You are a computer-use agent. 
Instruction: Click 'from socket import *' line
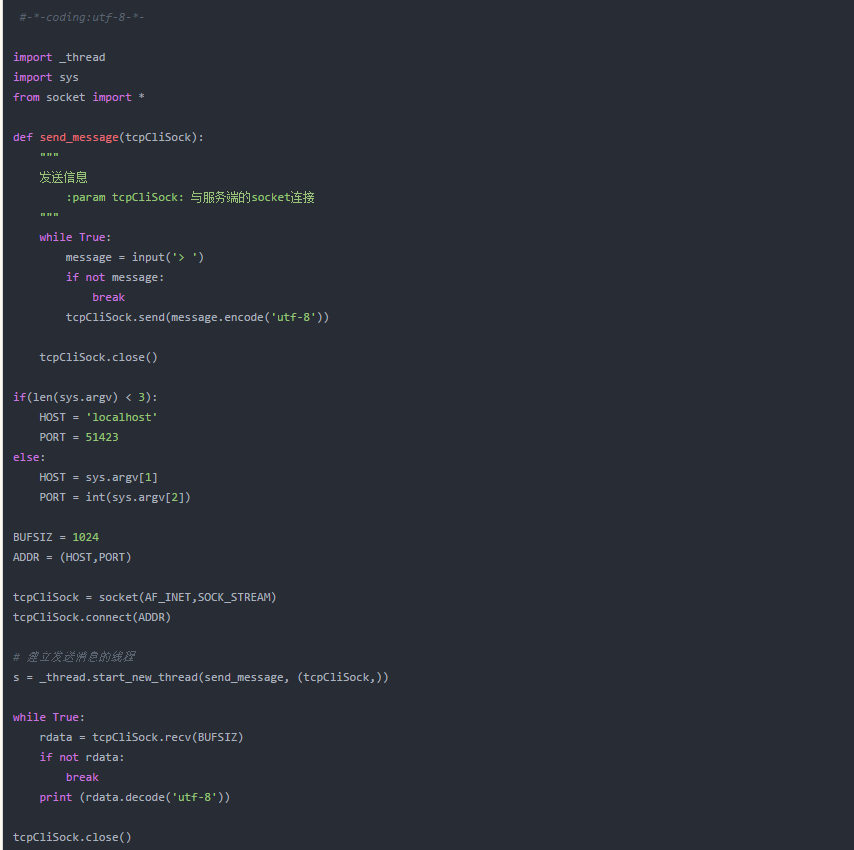pyautogui.click(x=78, y=97)
